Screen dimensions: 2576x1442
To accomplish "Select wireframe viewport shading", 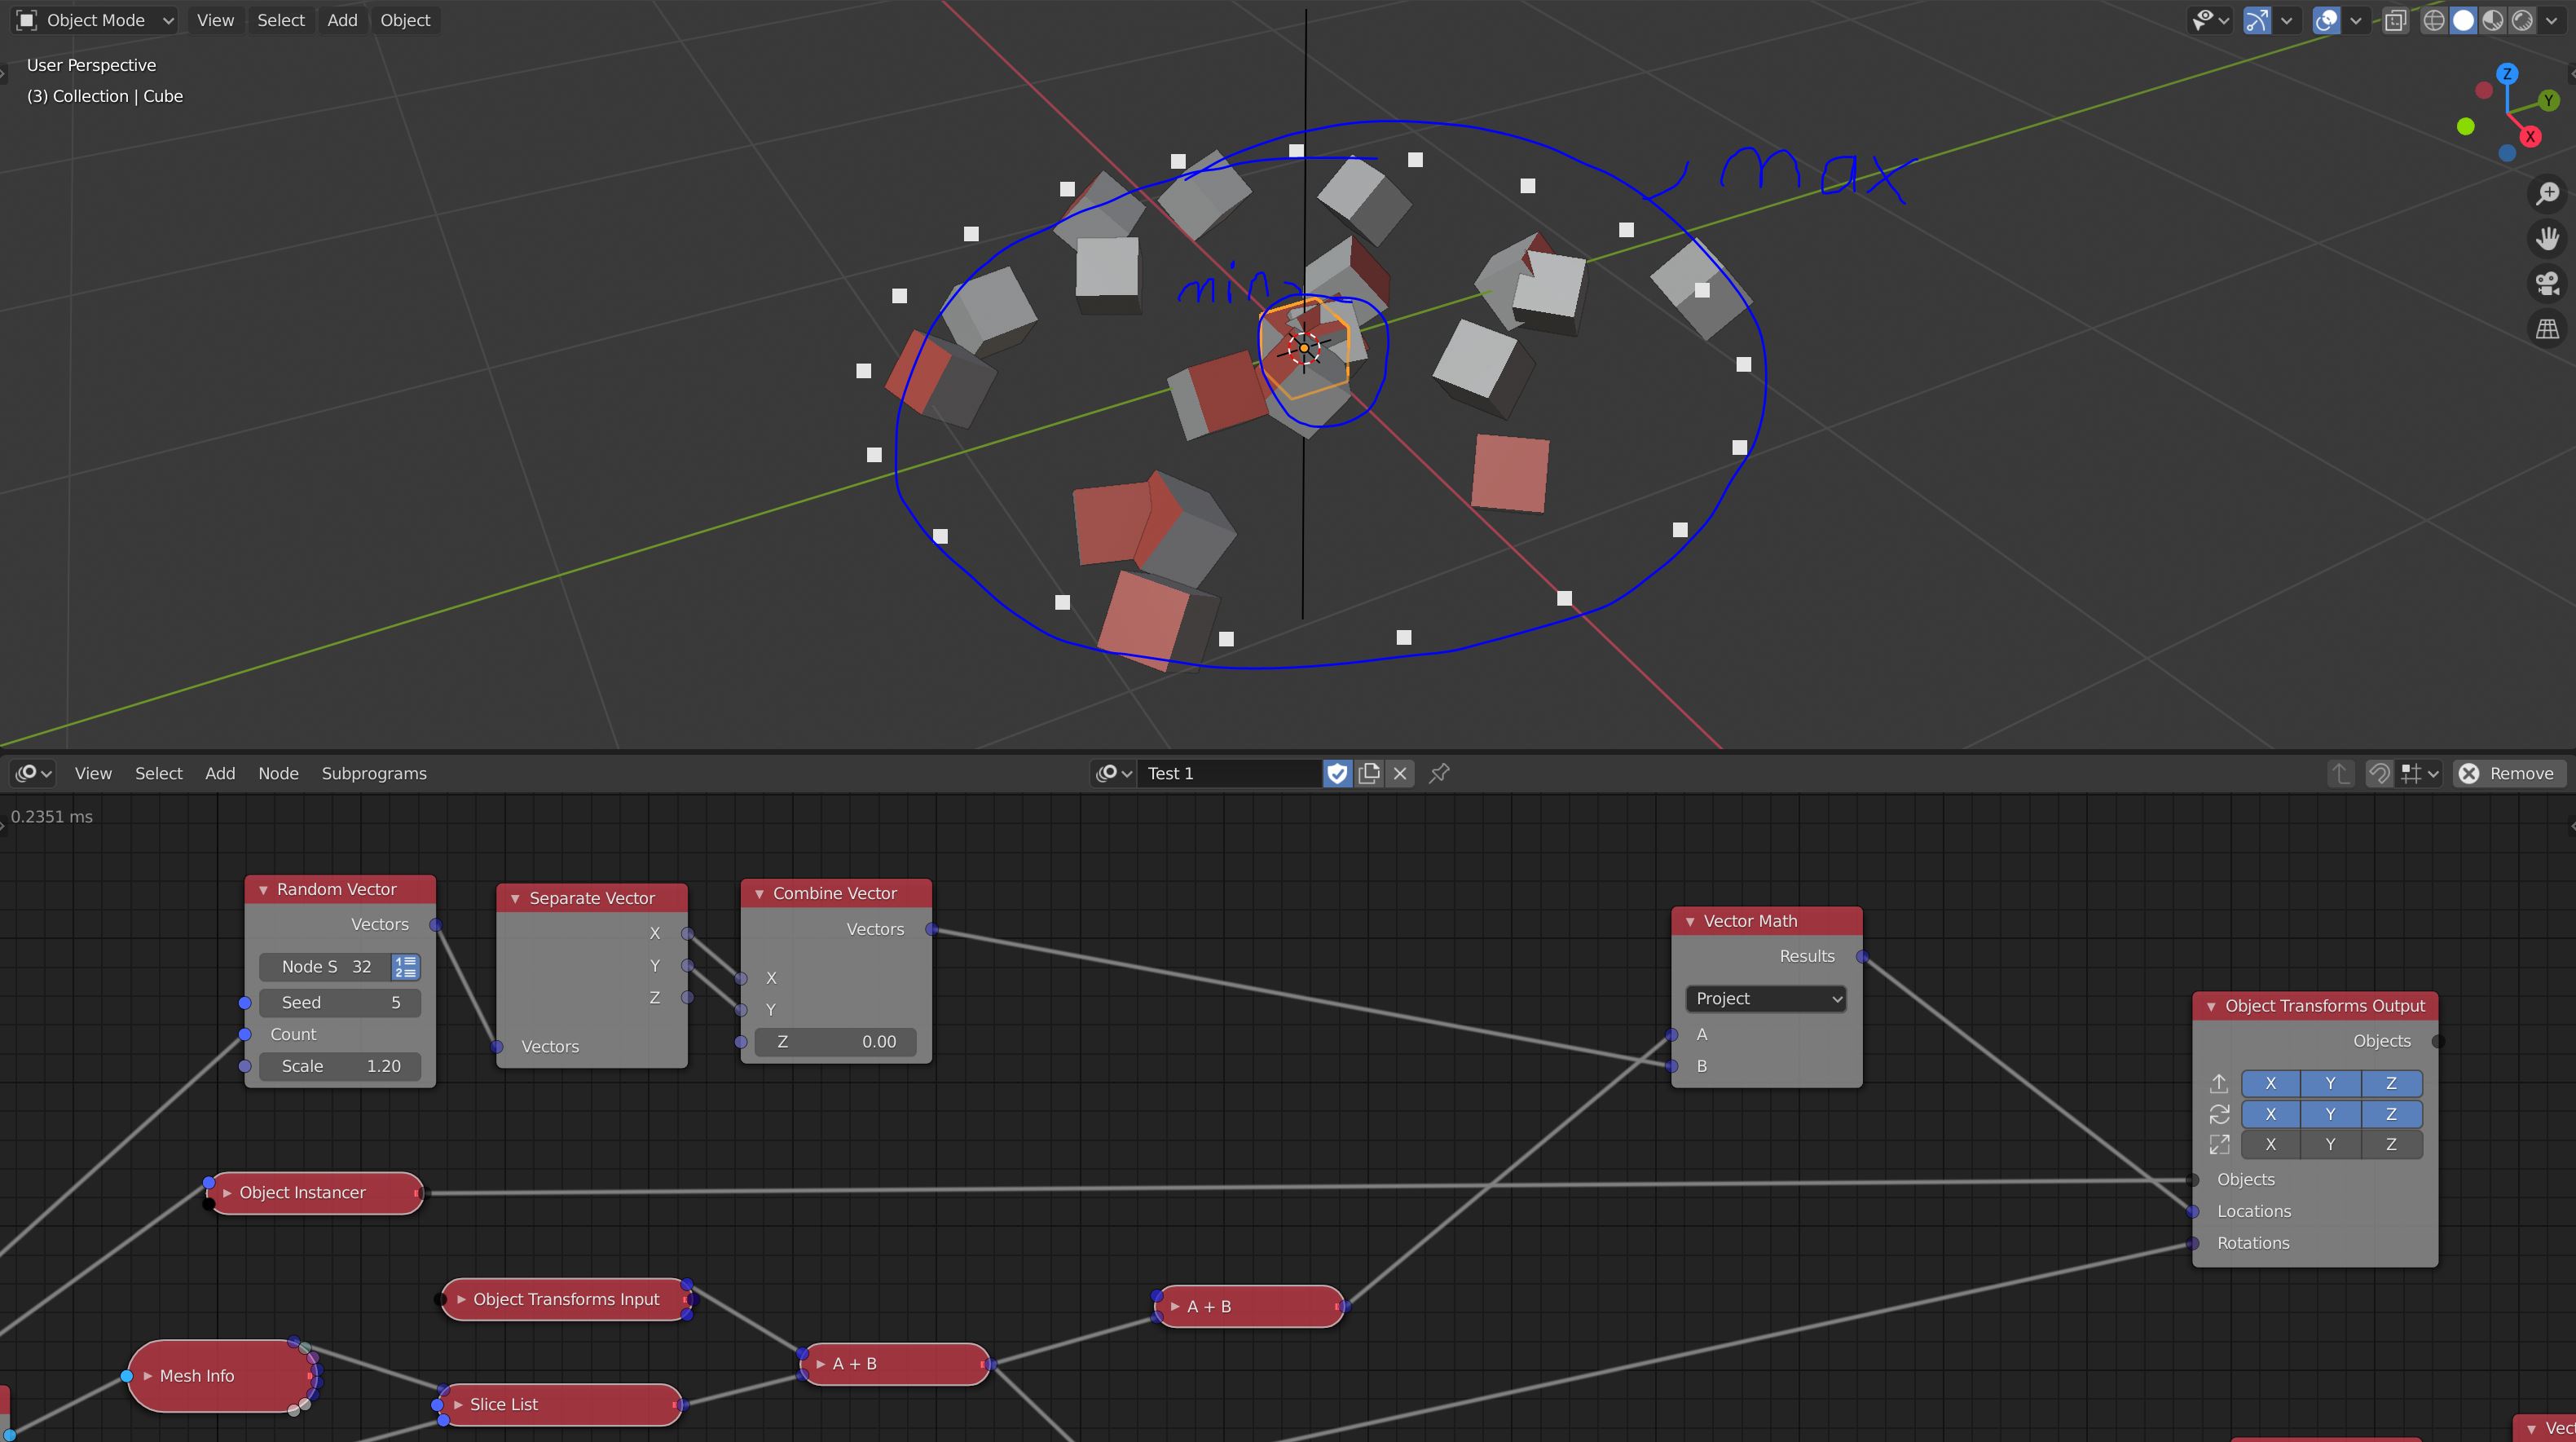I will (x=2434, y=20).
